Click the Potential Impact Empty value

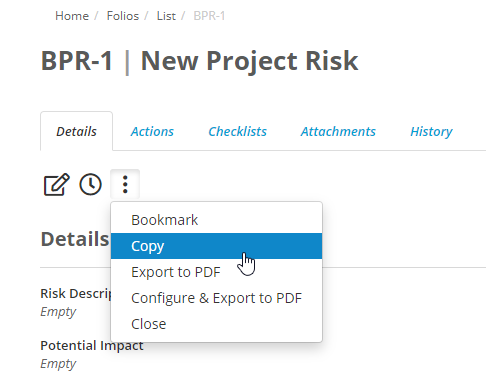[x=58, y=364]
